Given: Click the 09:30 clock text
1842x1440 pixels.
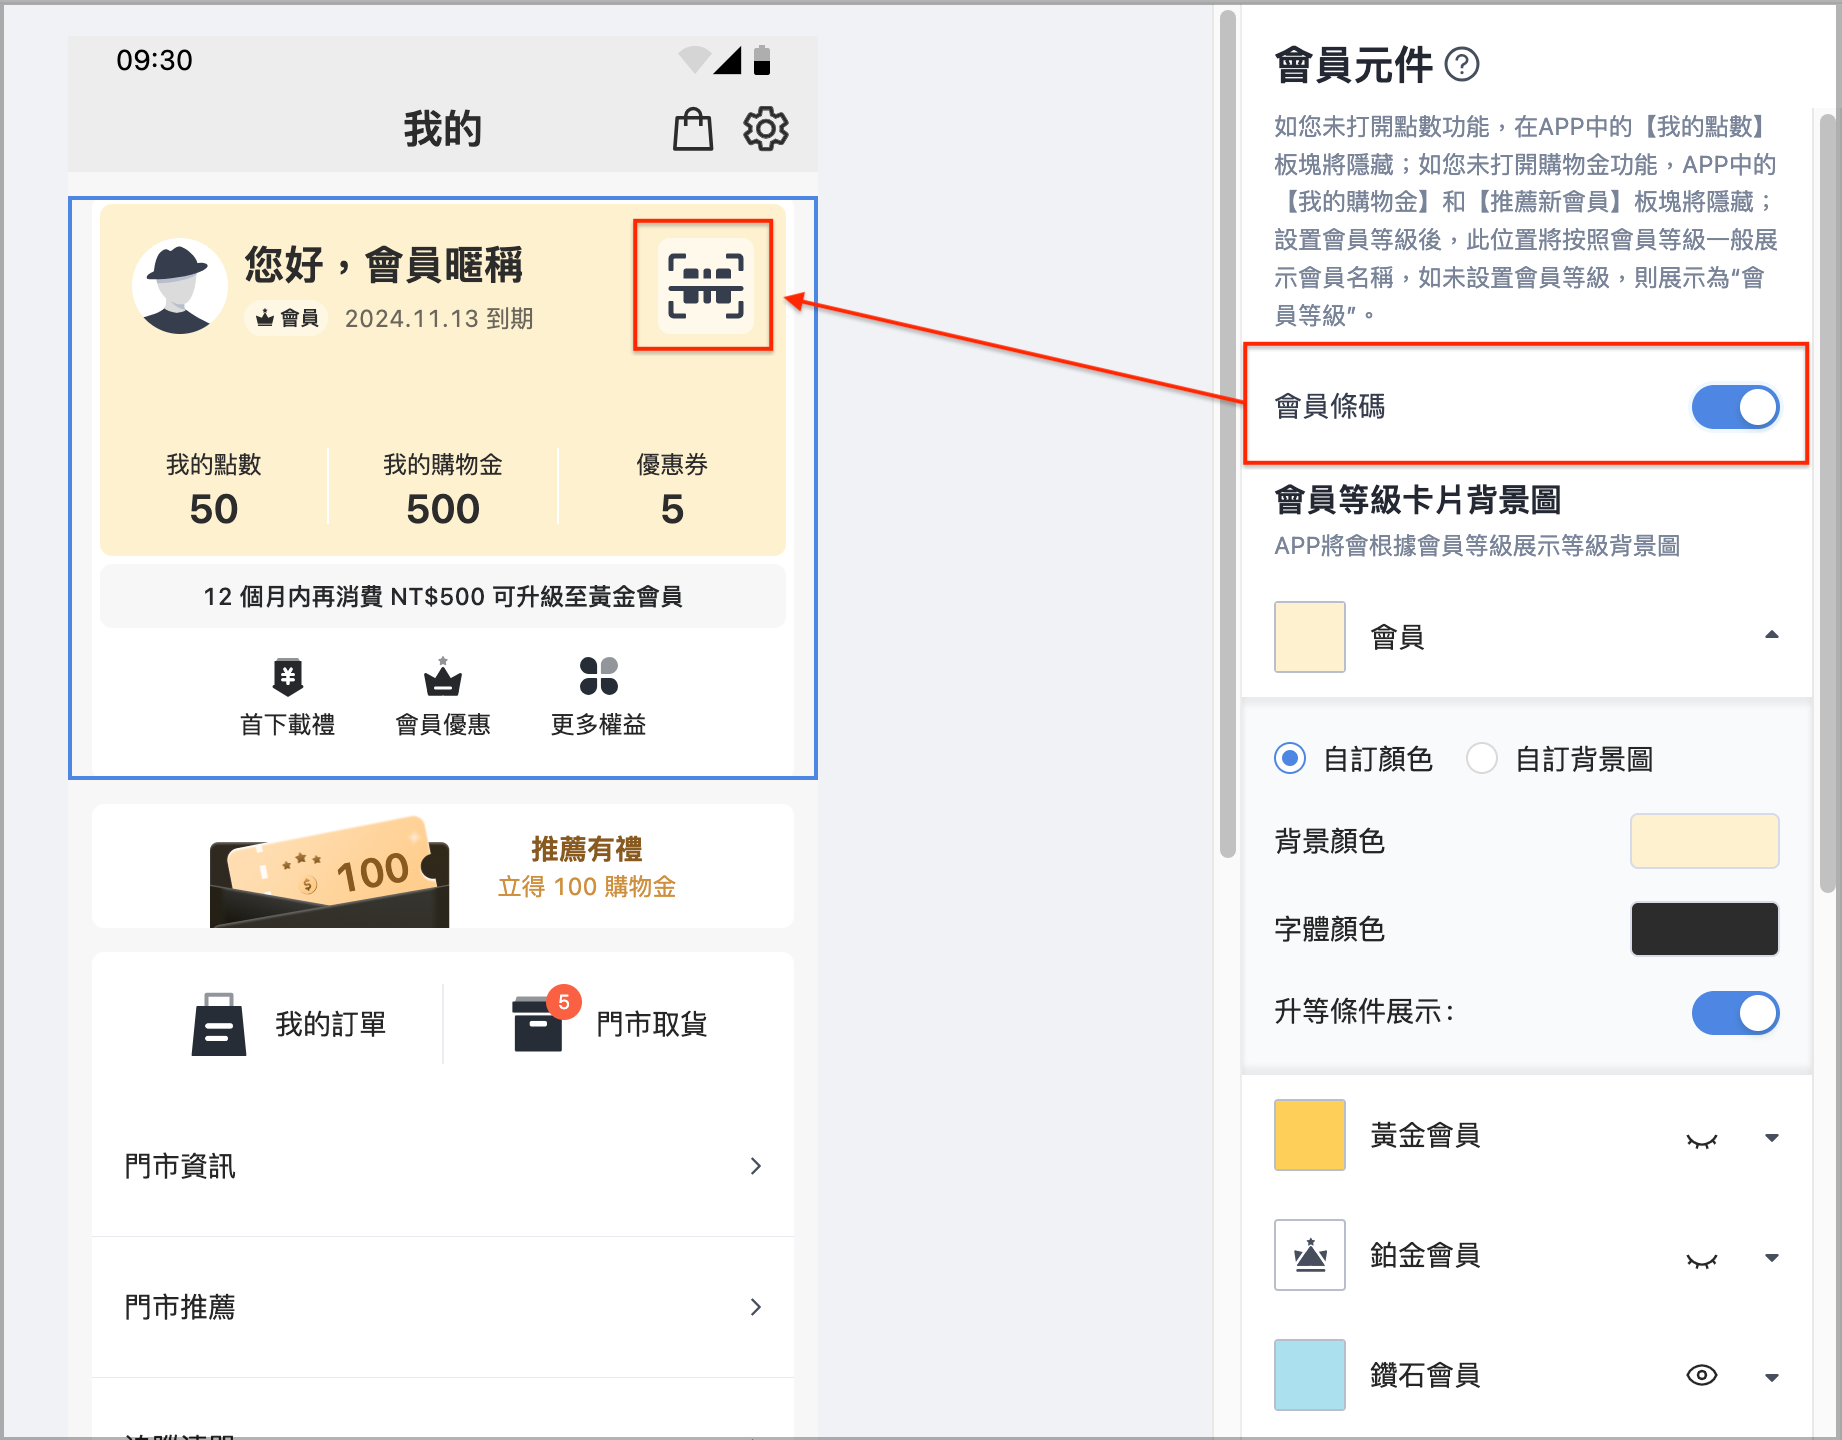Looking at the screenshot, I should tap(154, 60).
